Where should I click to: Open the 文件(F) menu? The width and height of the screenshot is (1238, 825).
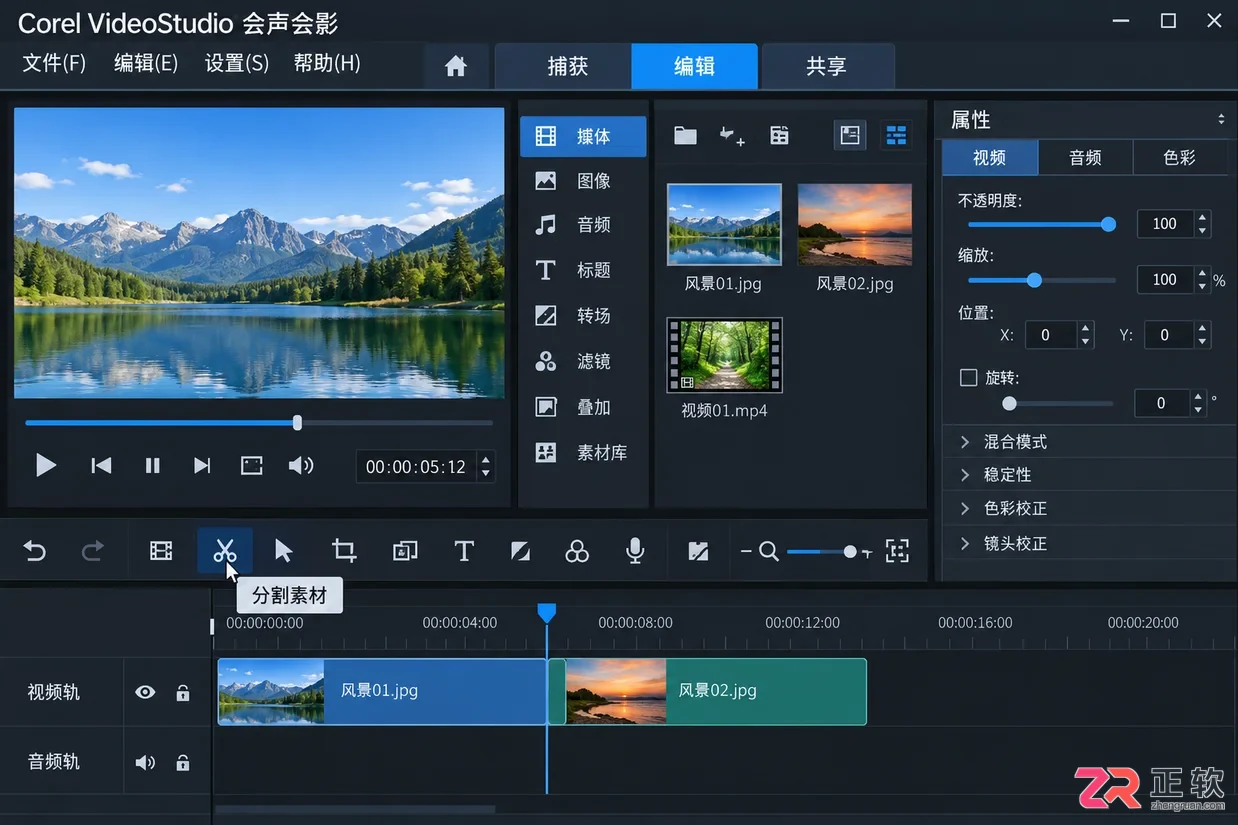coord(55,63)
